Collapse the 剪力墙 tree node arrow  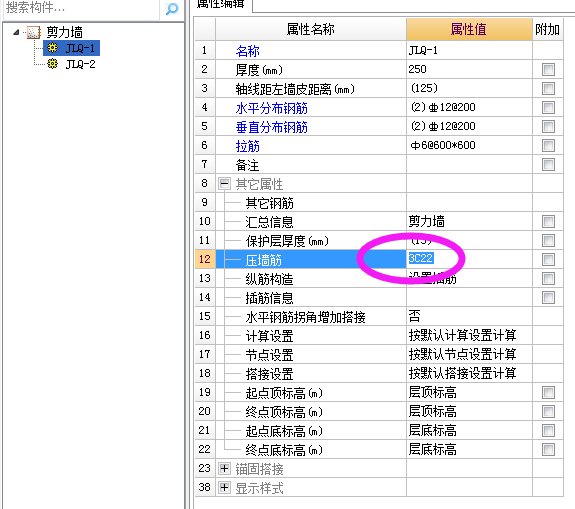click(16, 32)
